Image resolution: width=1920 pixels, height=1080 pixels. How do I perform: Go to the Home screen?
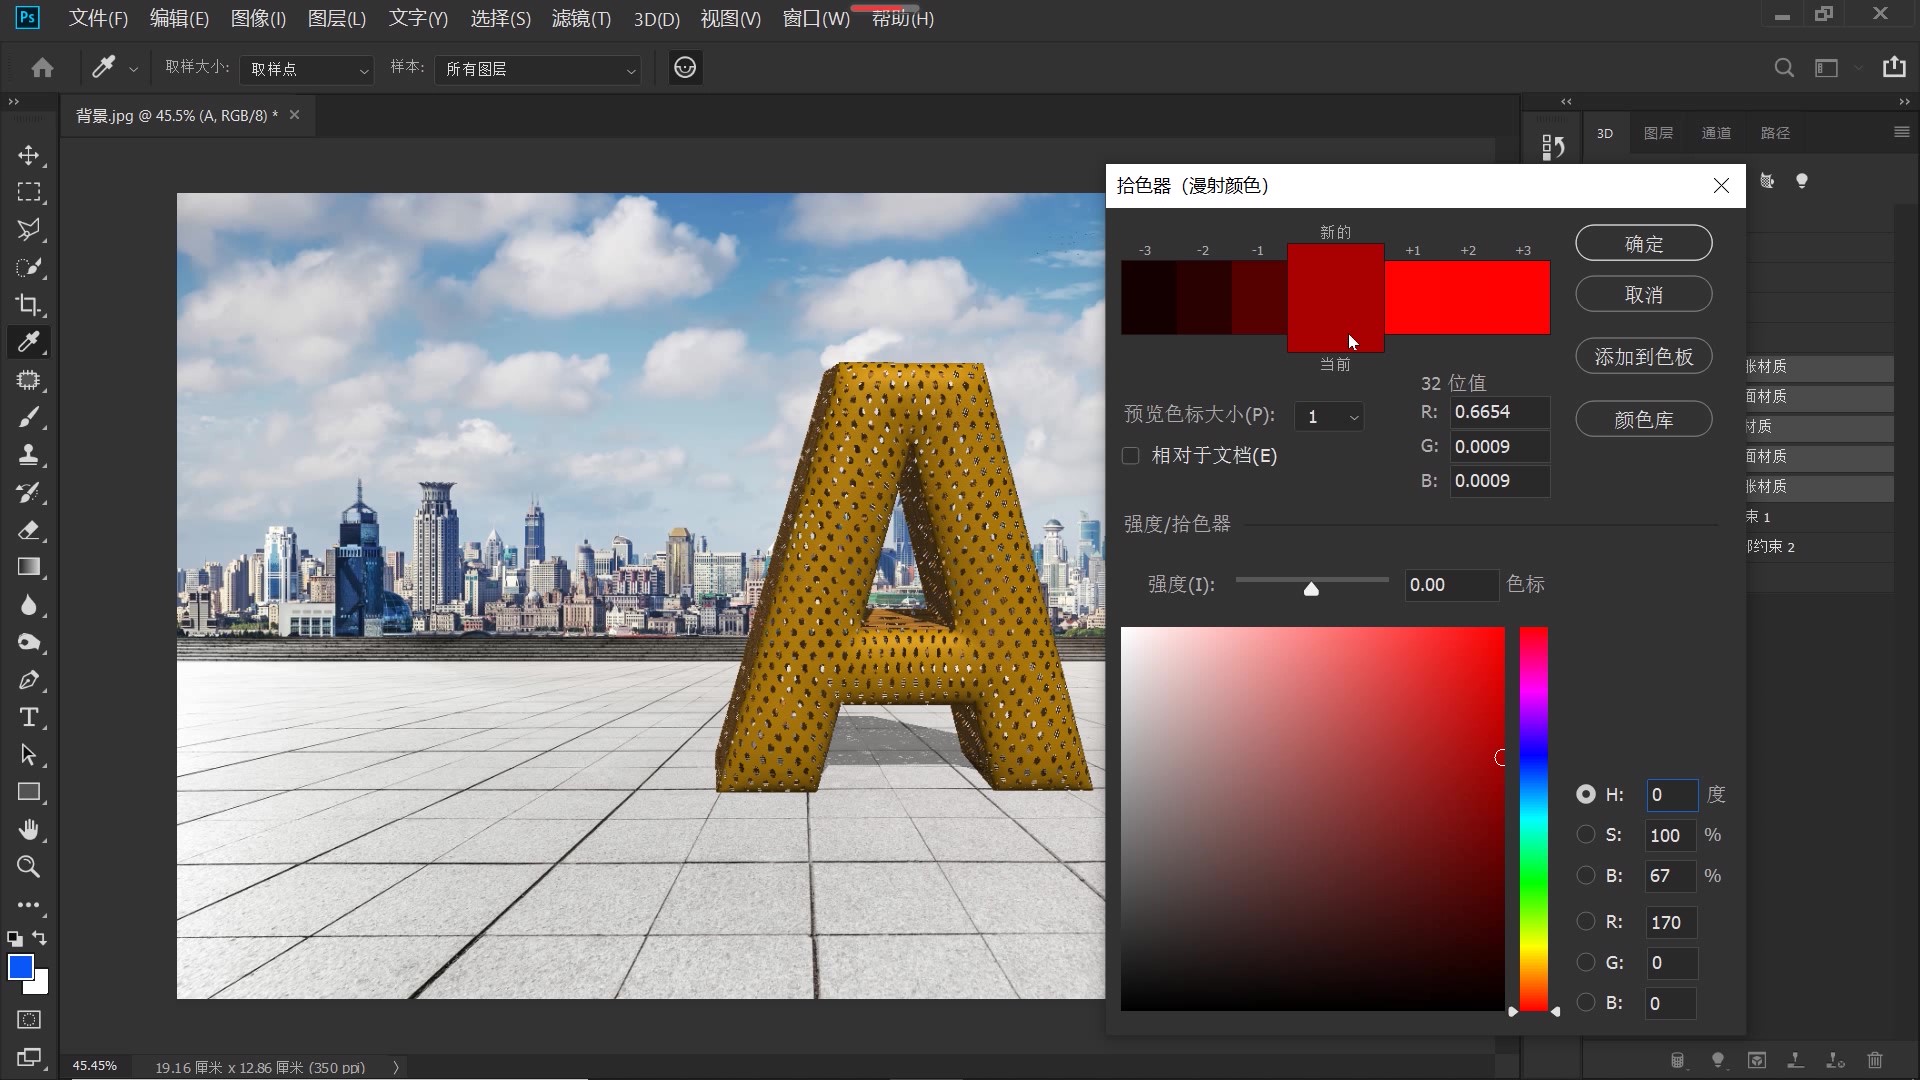point(42,68)
